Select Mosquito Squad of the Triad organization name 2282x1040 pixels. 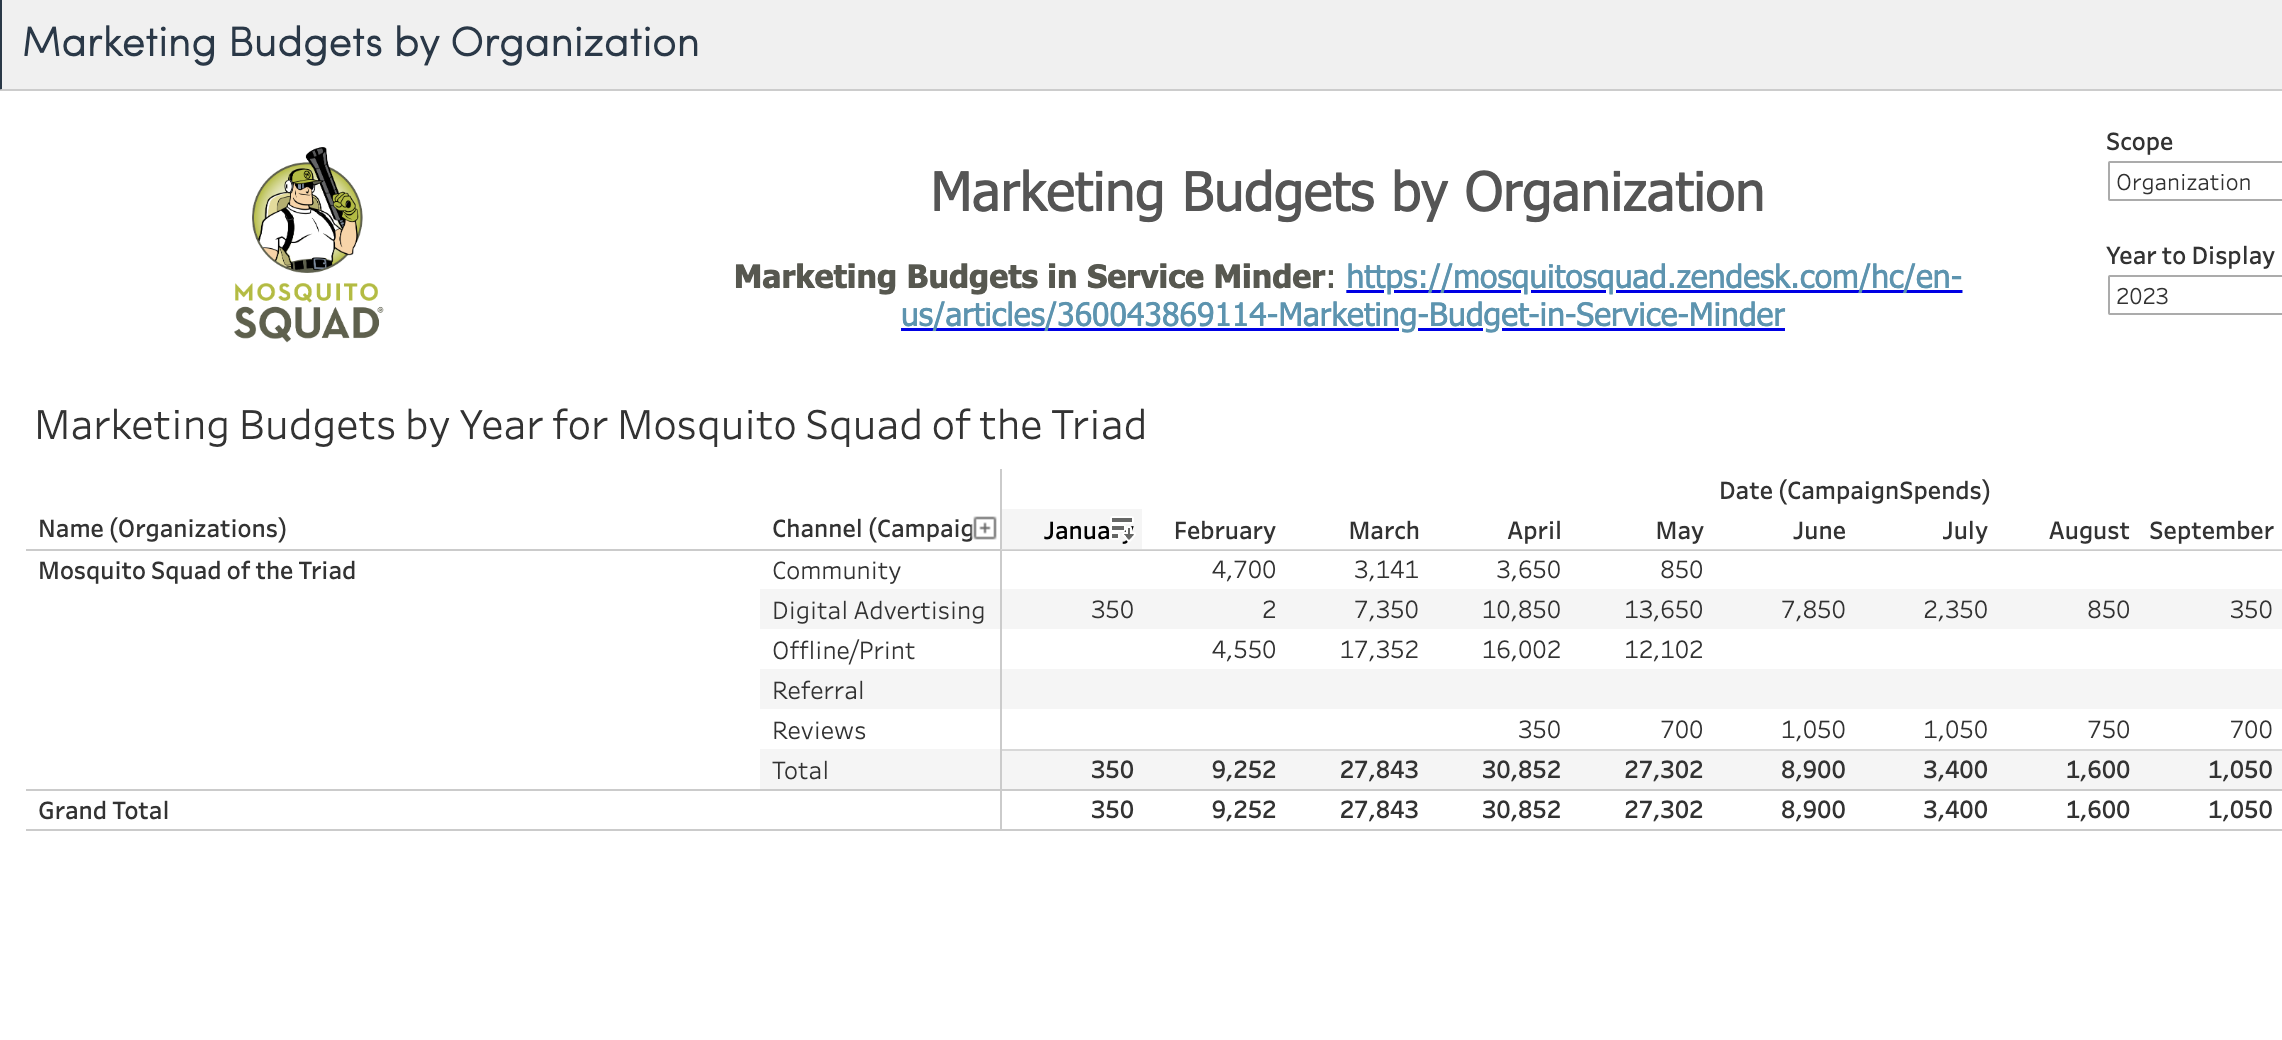(197, 570)
